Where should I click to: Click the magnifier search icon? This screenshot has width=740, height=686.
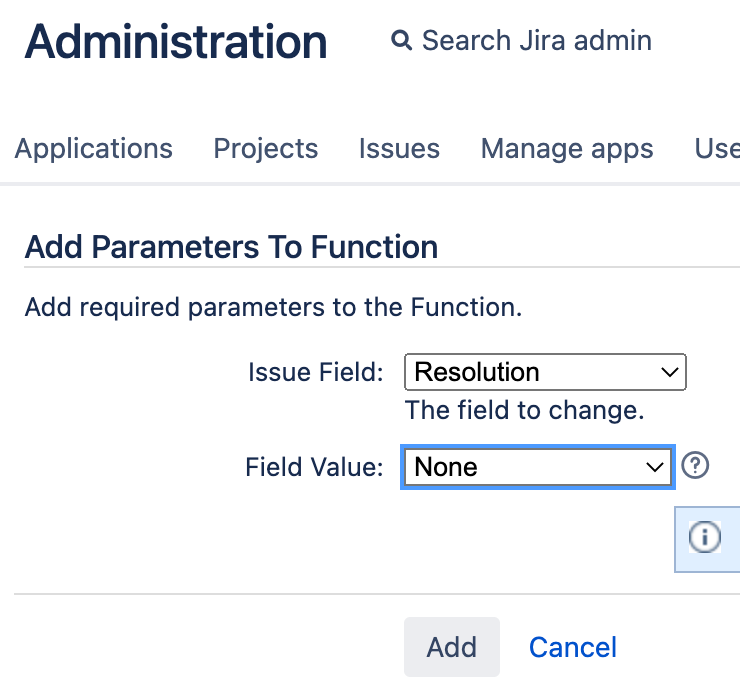click(401, 41)
